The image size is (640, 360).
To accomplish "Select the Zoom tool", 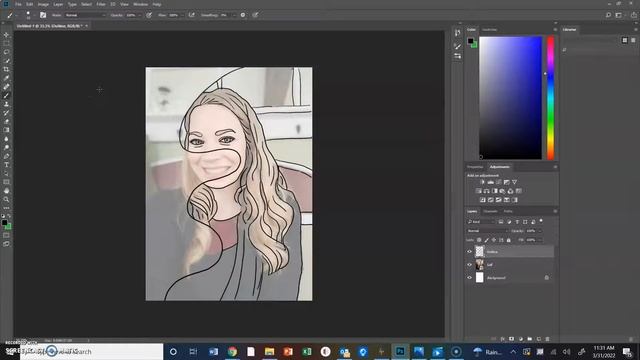I will pos(6,200).
